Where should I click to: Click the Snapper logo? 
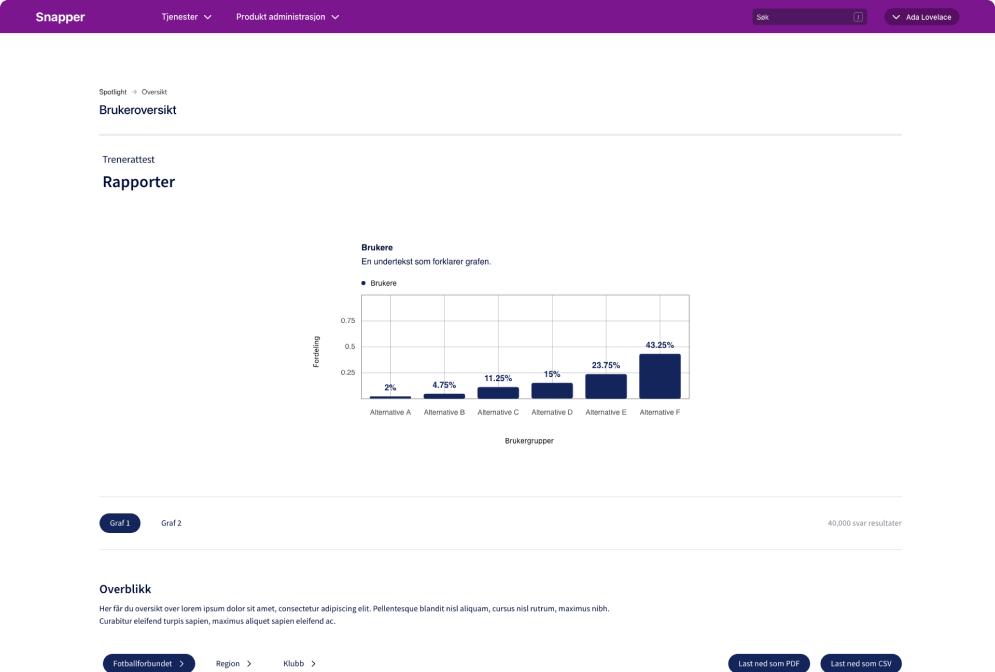pyautogui.click(x=60, y=17)
